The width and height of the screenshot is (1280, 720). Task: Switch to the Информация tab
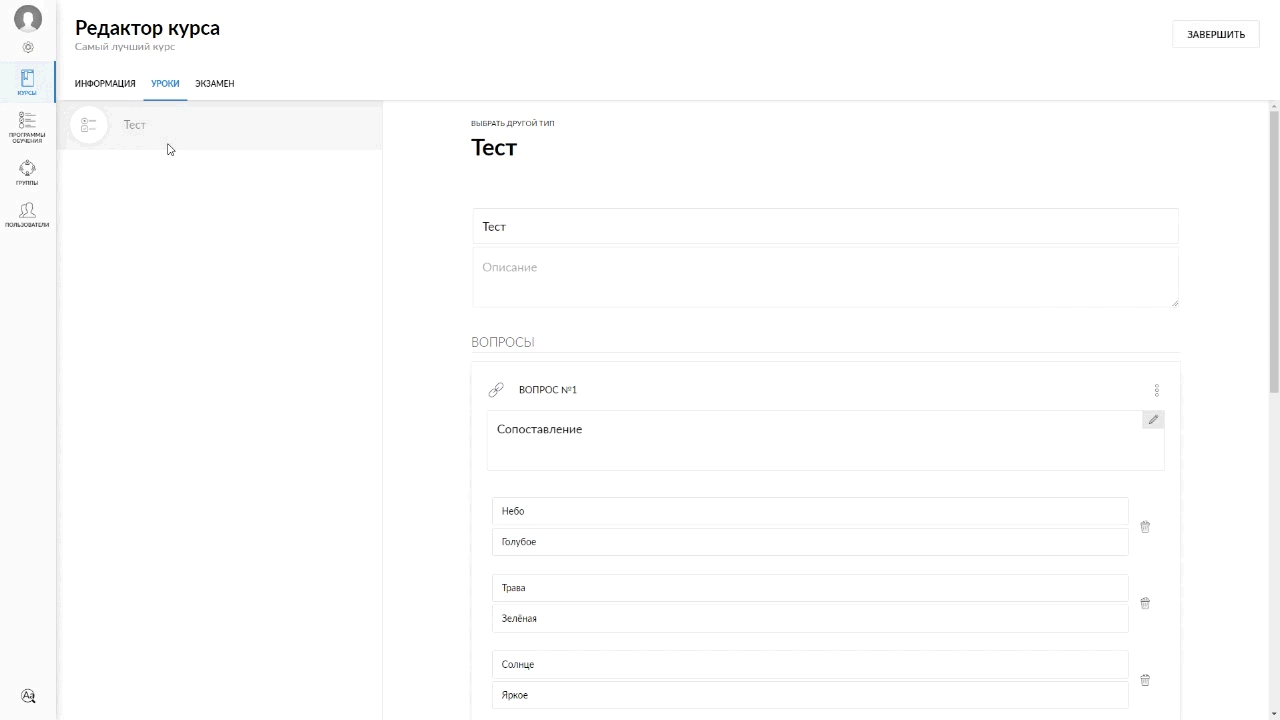[x=105, y=84]
